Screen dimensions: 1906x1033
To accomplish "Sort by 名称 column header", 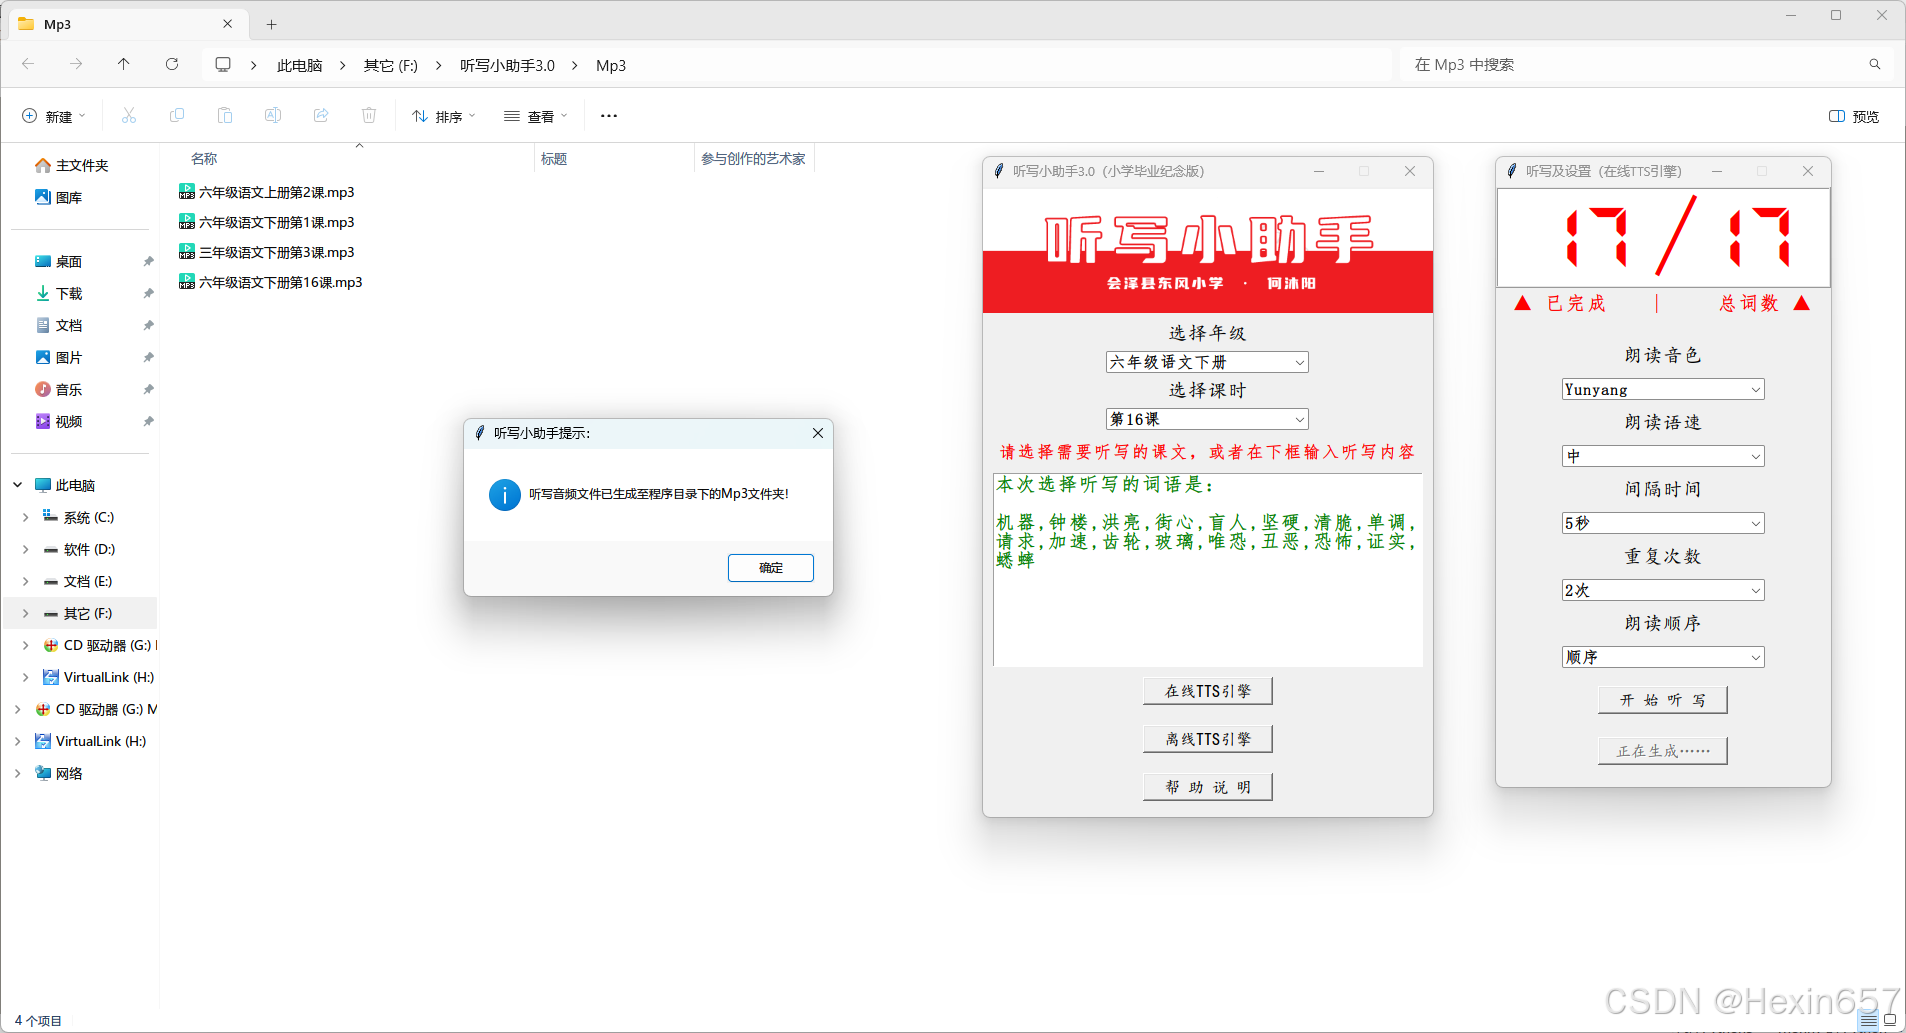I will (x=204, y=159).
